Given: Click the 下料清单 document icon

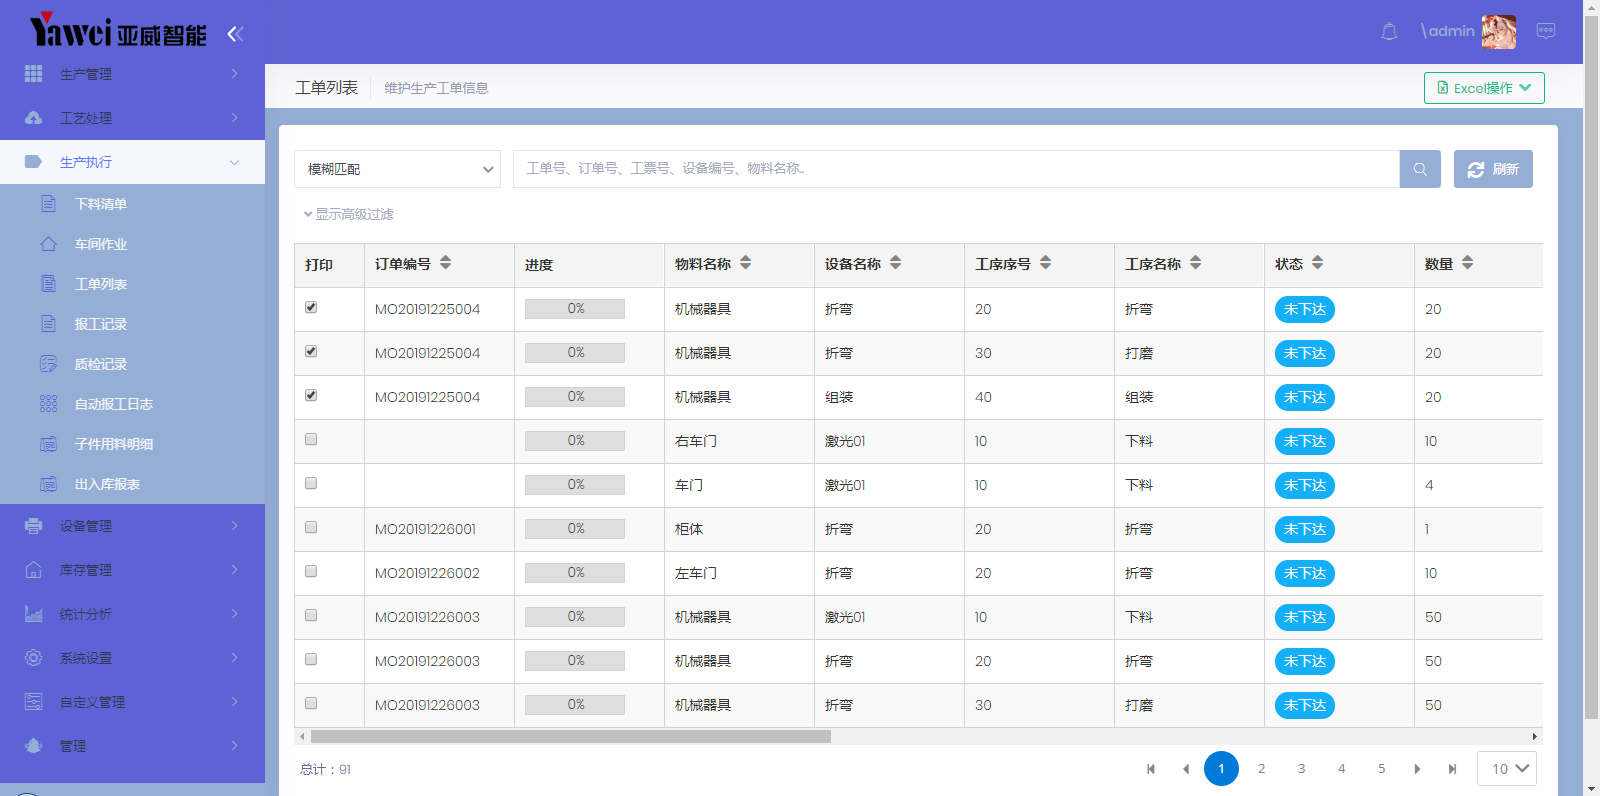Looking at the screenshot, I should [x=48, y=204].
